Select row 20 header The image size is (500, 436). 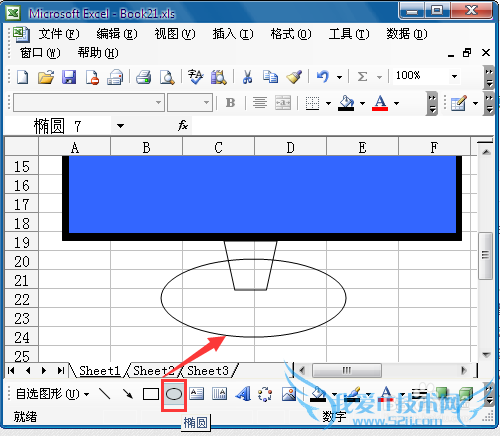pos(22,262)
